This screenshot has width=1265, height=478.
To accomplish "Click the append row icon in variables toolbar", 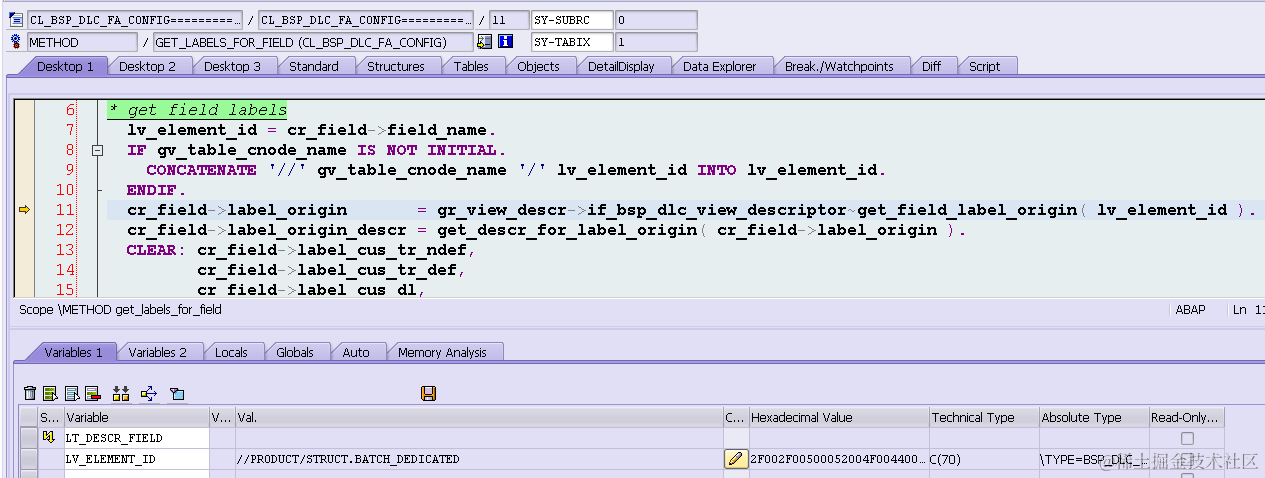I will click(72, 394).
